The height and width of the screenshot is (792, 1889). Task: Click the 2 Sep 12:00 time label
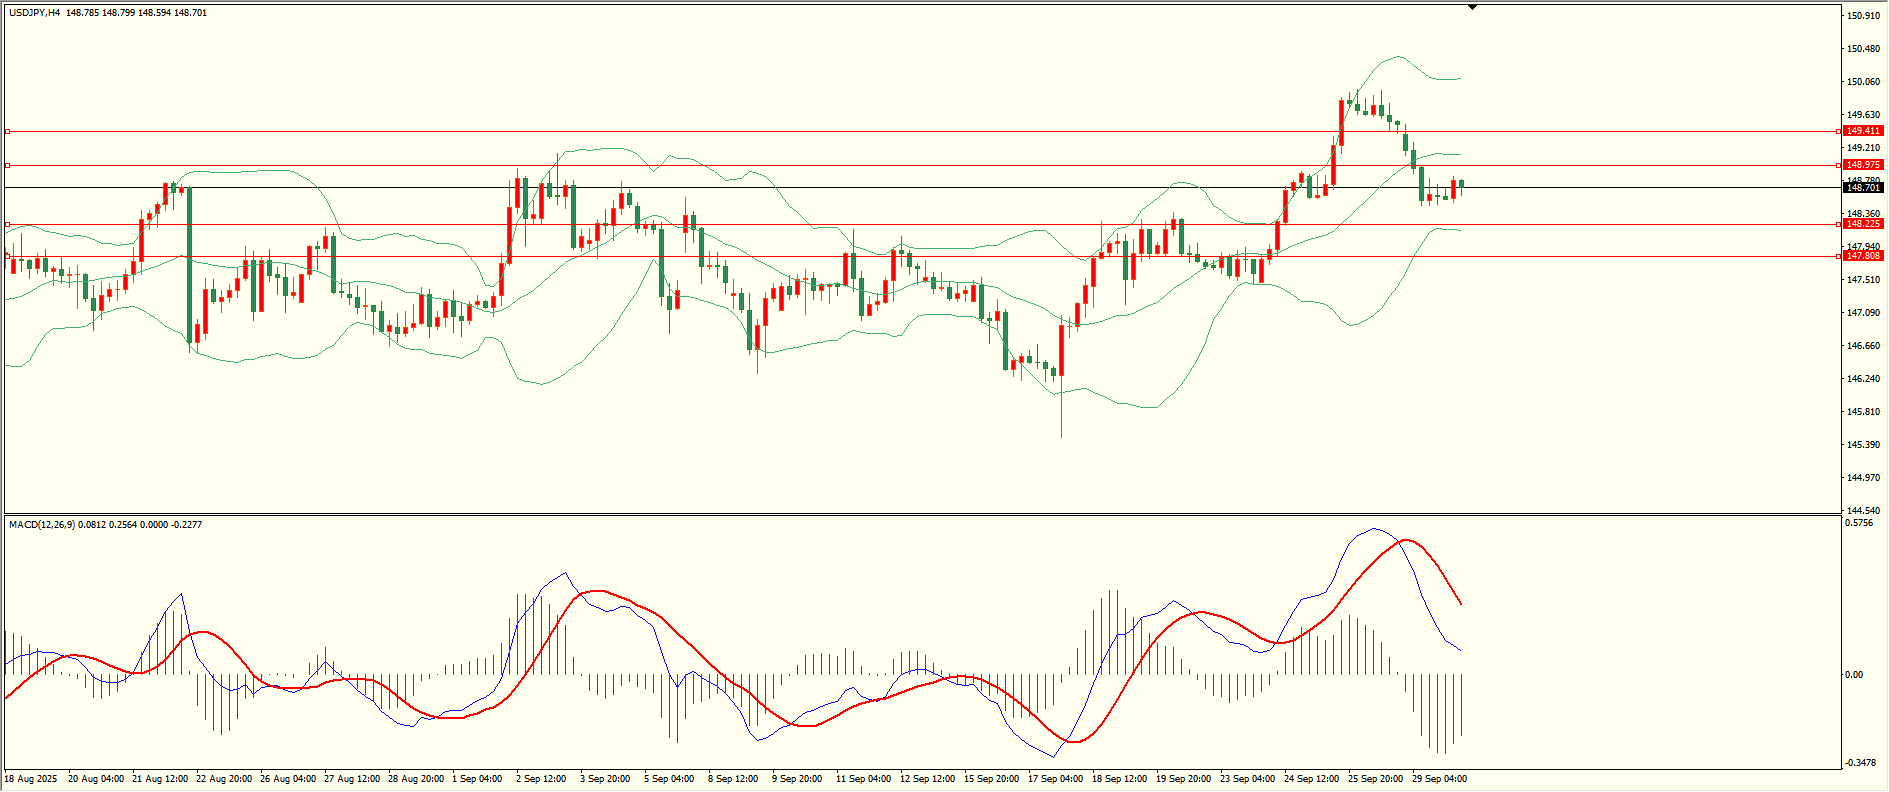[x=541, y=779]
